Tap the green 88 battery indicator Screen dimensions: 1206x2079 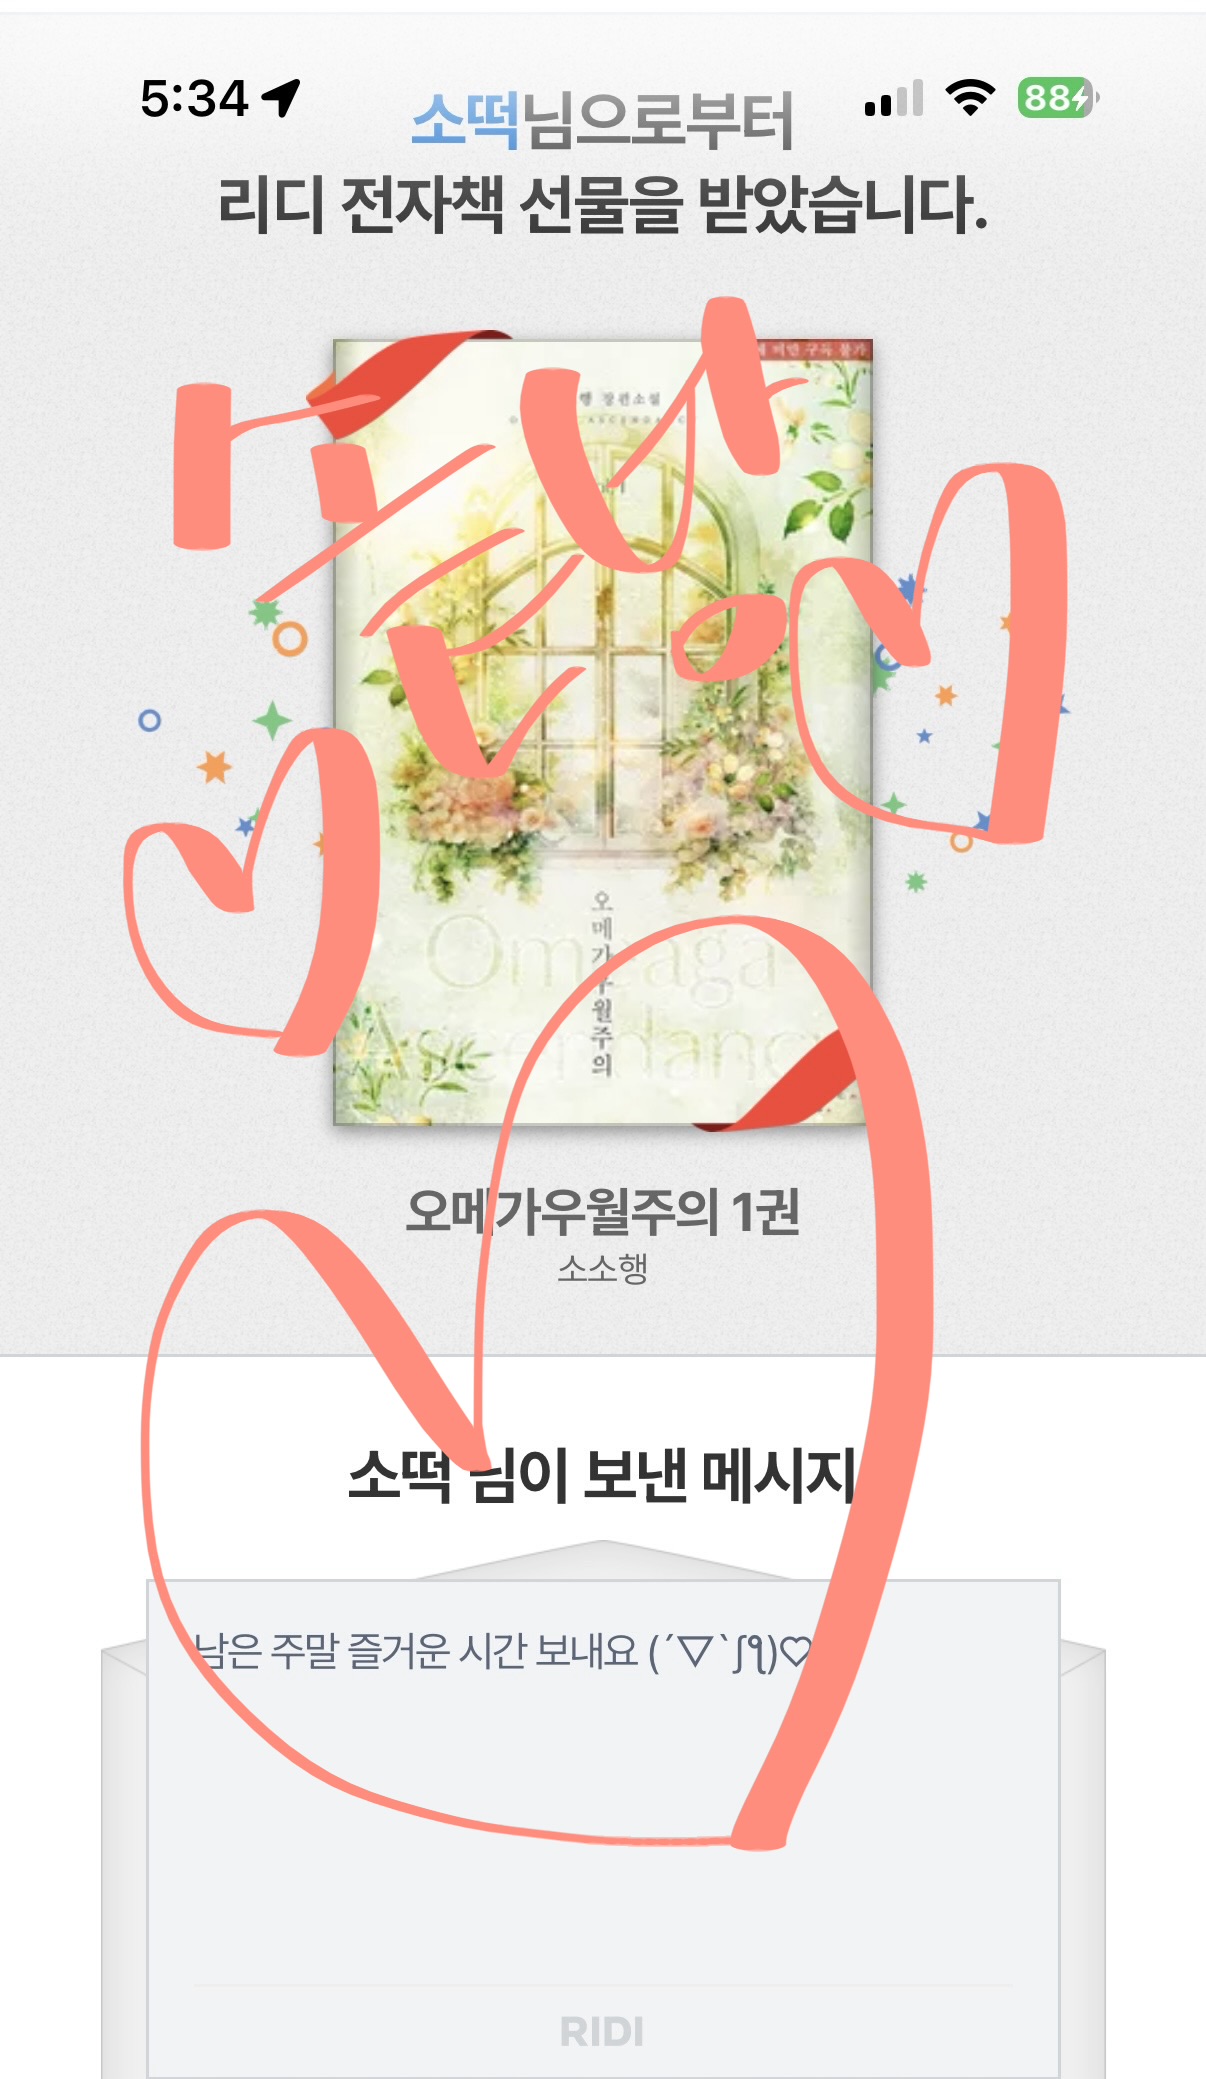(x=1058, y=98)
